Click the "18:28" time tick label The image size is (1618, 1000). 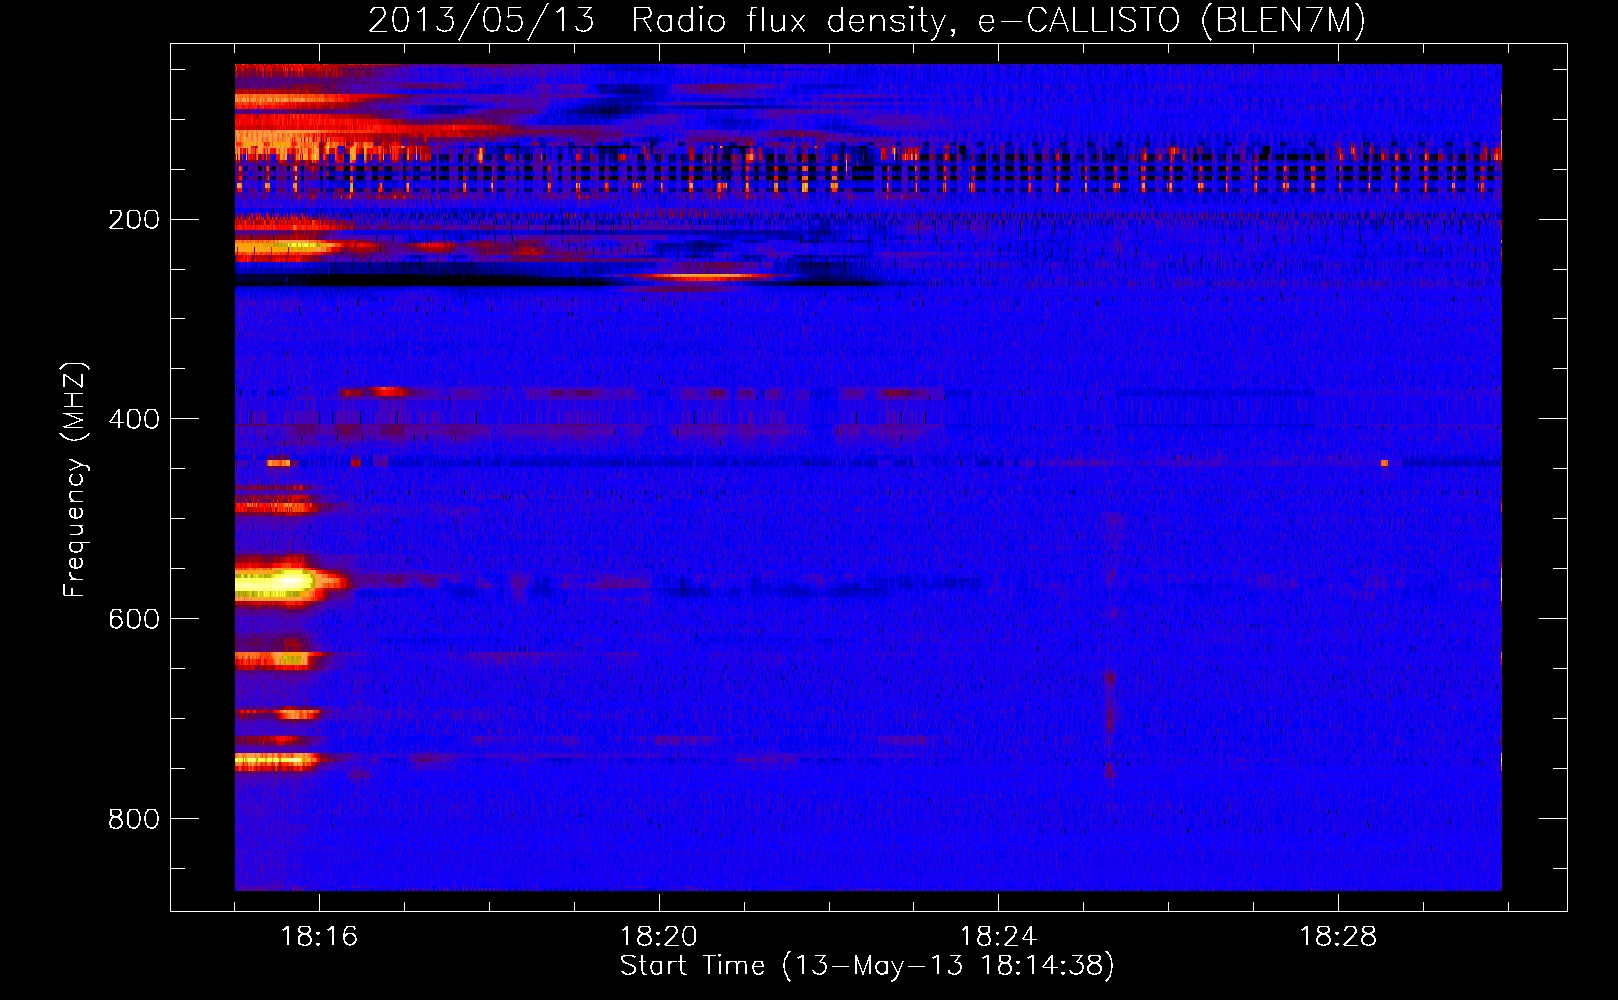(x=1337, y=937)
